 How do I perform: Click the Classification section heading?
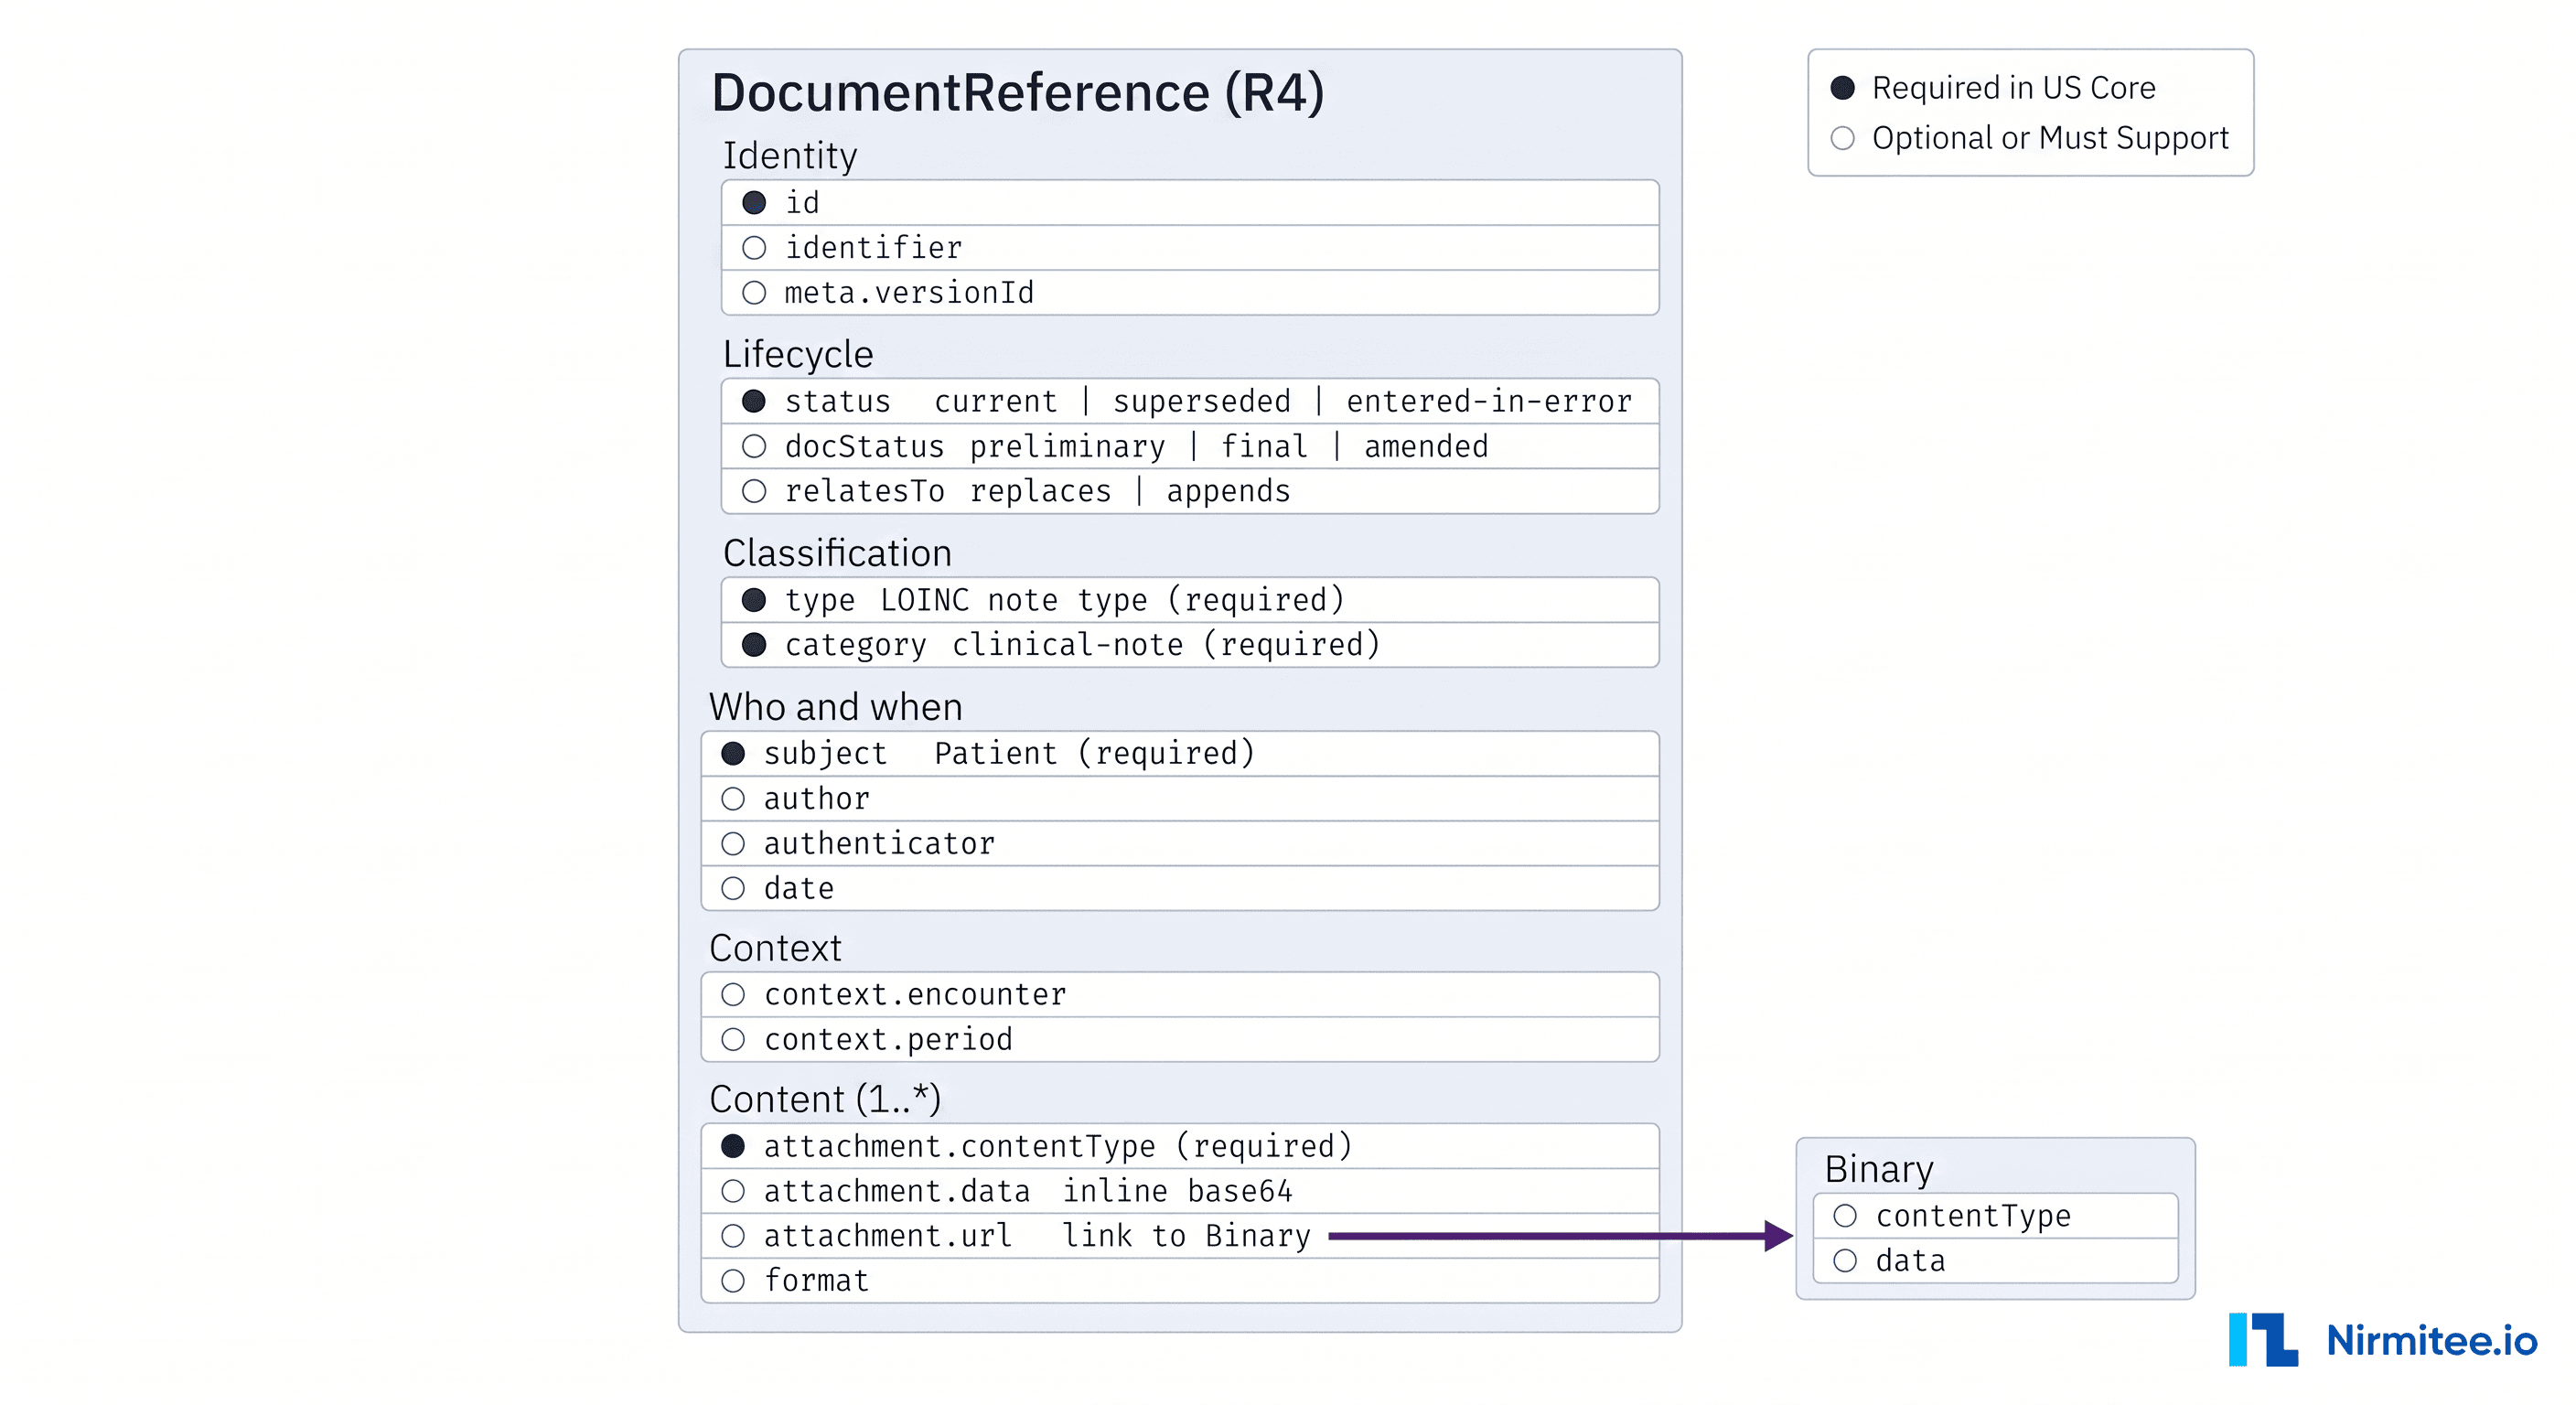[x=837, y=553]
